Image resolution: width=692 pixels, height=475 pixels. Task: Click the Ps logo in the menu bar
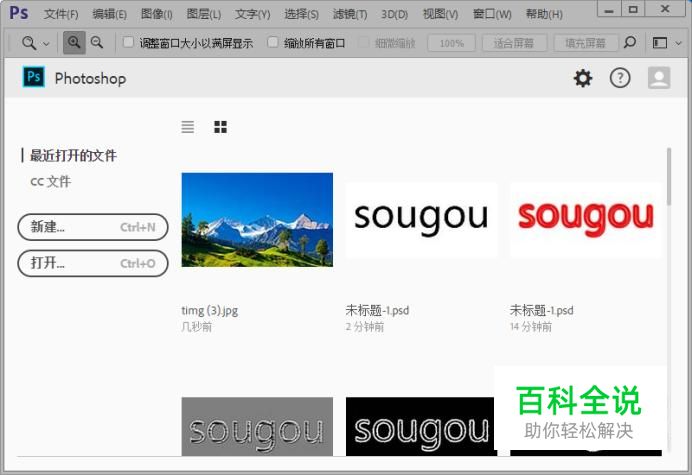19,13
